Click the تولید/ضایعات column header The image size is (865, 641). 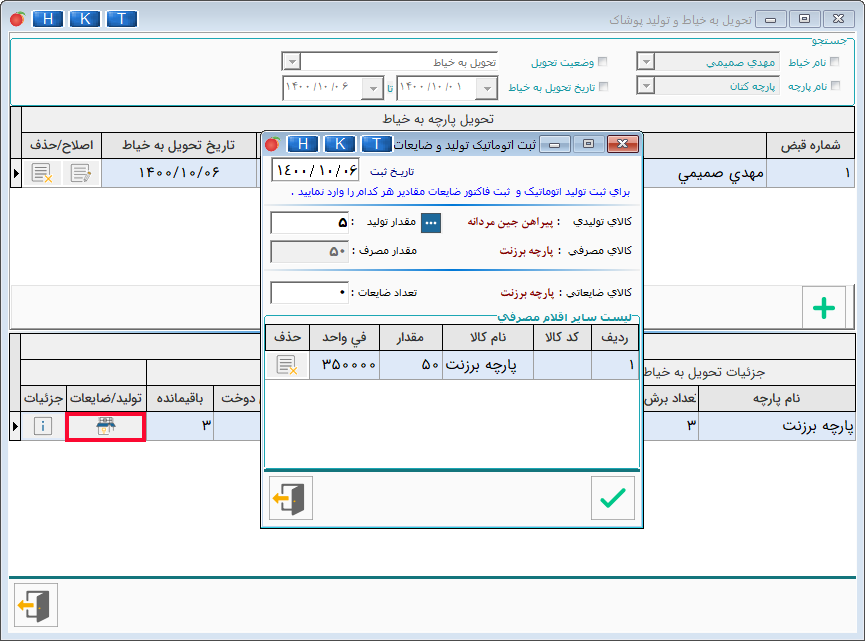click(106, 399)
